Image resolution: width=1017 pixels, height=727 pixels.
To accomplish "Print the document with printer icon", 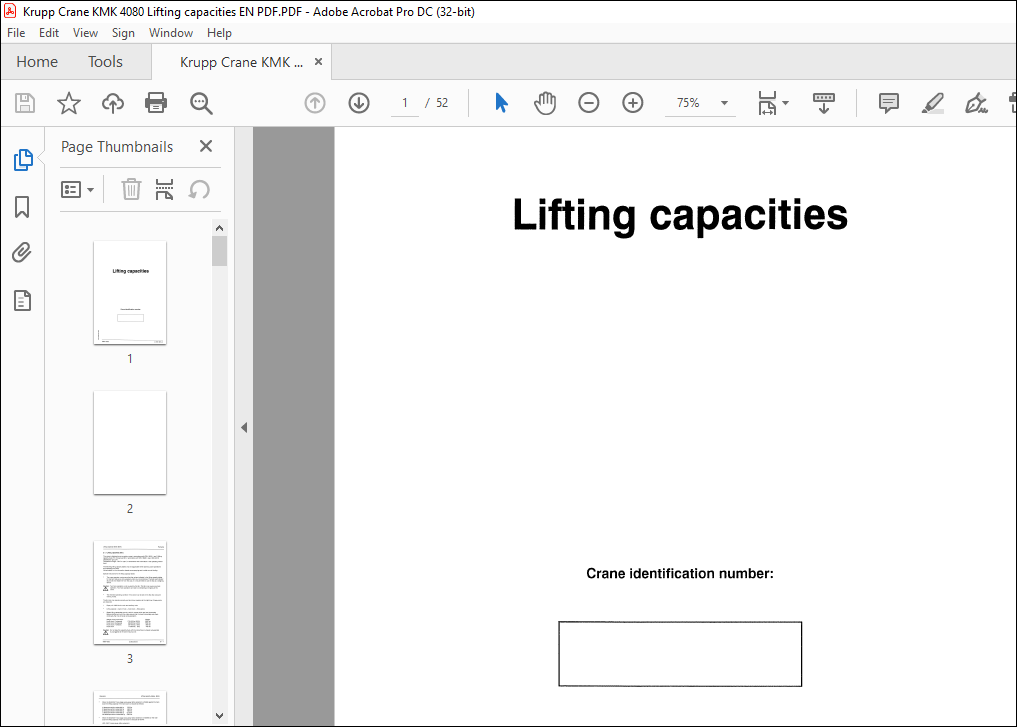I will 156,103.
